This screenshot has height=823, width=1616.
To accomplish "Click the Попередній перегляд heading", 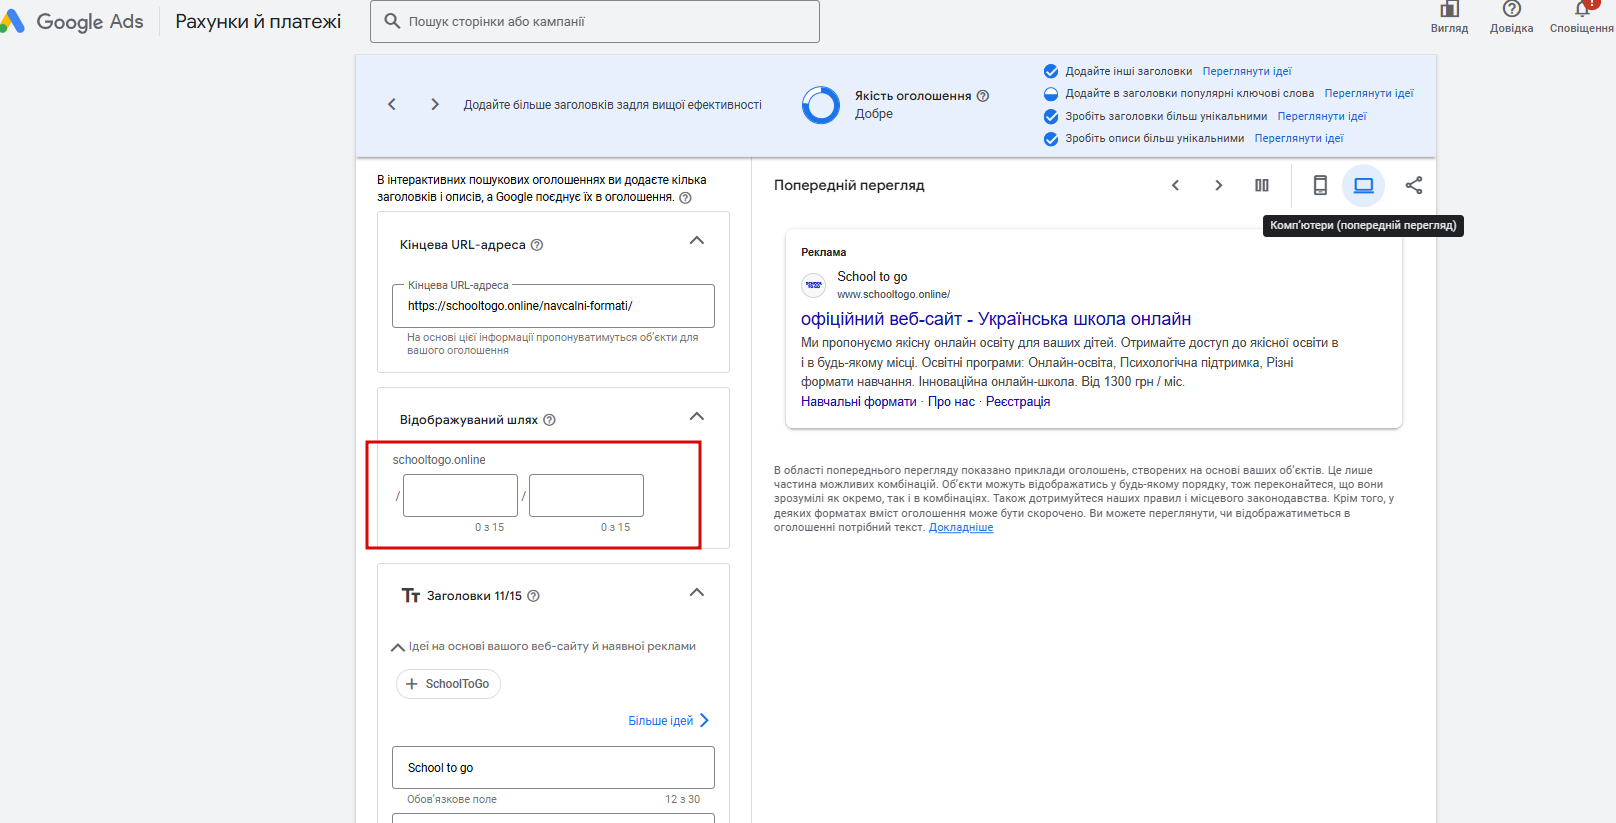I will (849, 185).
